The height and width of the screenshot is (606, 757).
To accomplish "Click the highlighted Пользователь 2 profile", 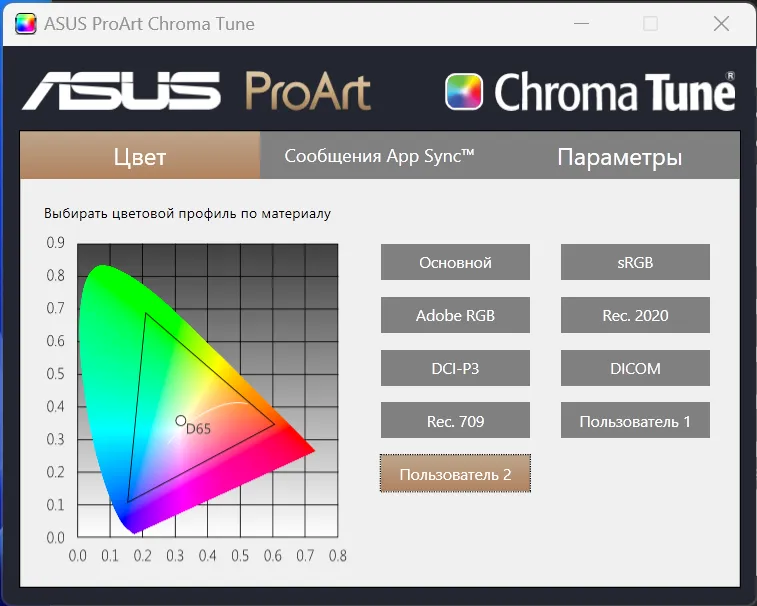I will (x=455, y=474).
